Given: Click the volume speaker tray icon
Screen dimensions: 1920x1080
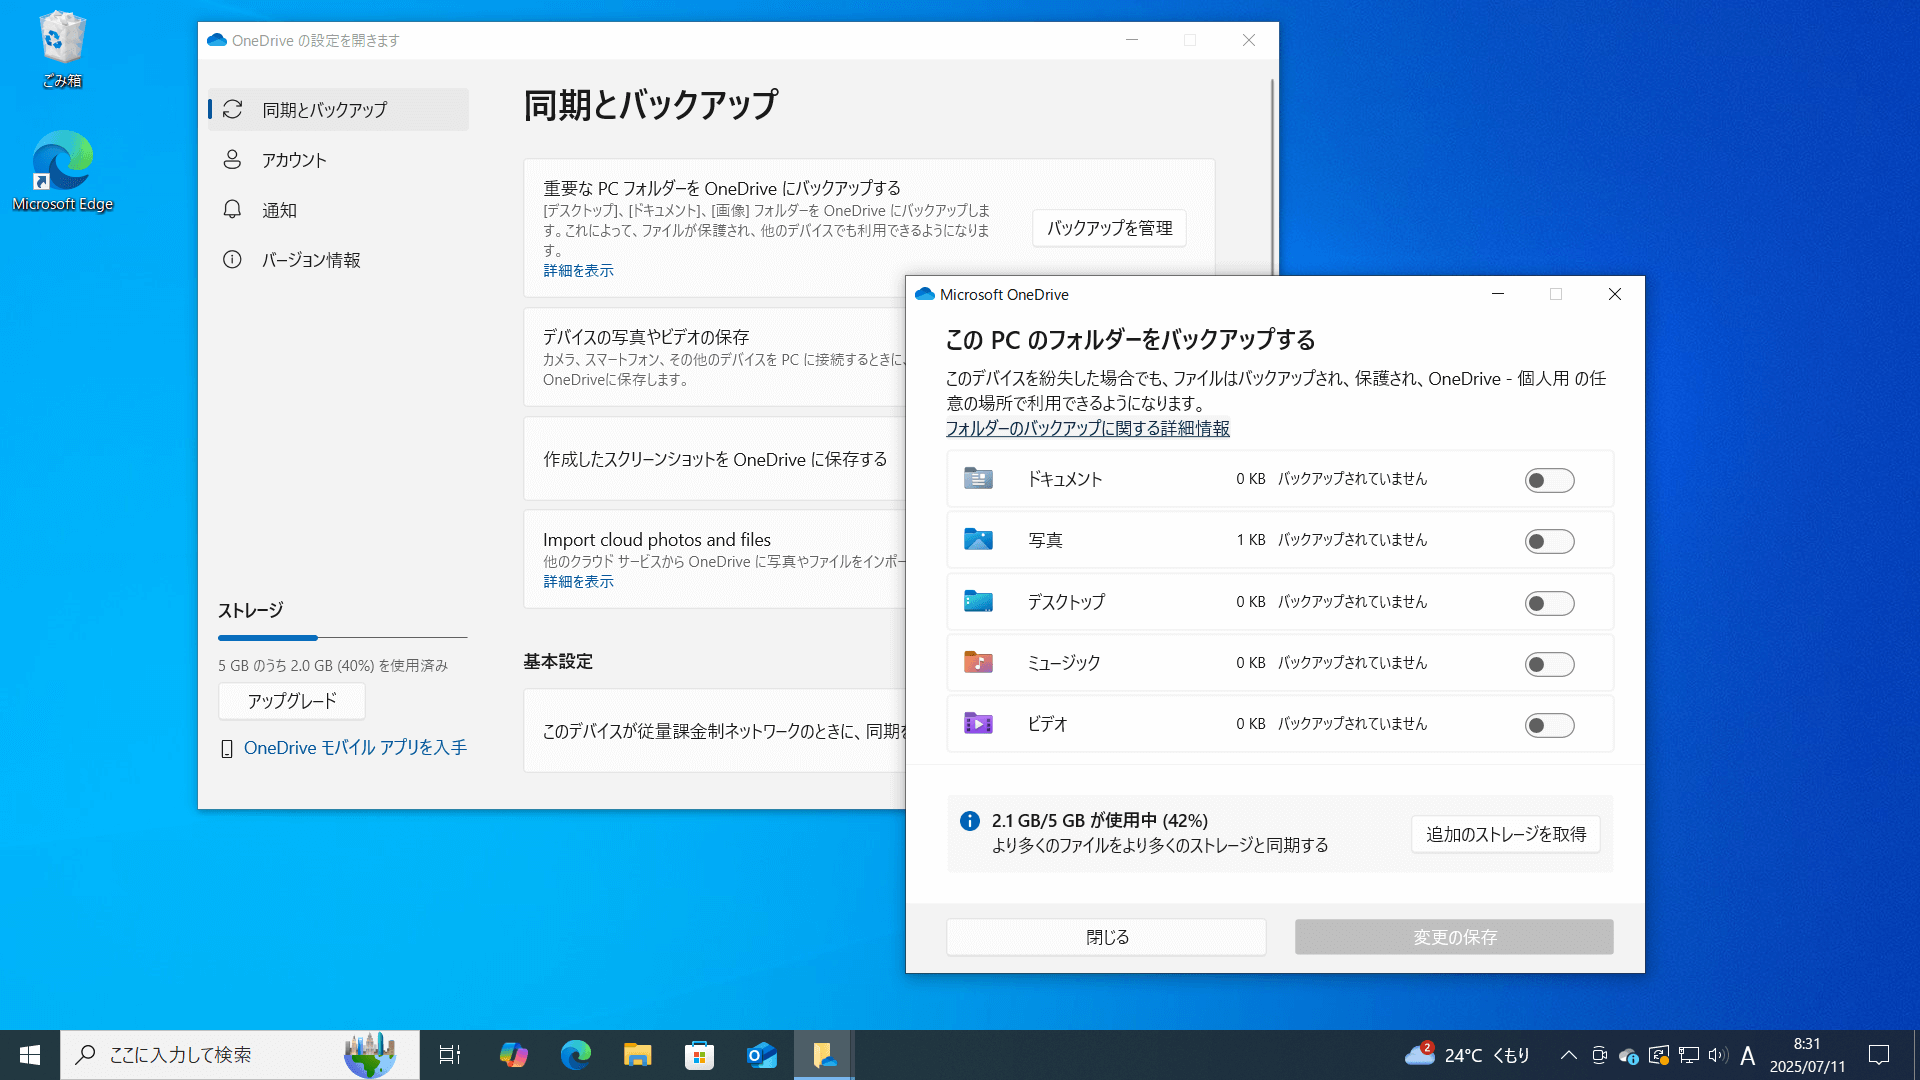Looking at the screenshot, I should [x=1718, y=1055].
